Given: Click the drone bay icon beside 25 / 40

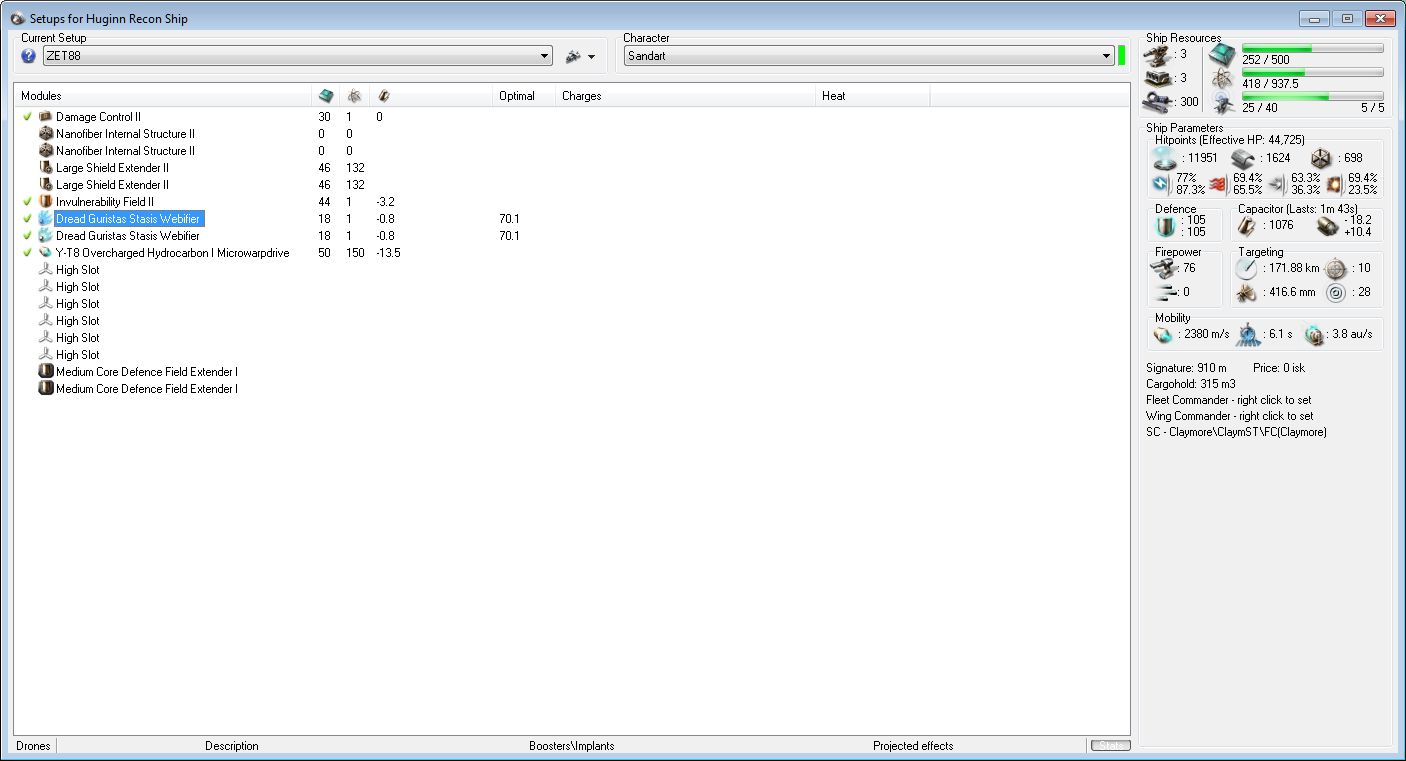Looking at the screenshot, I should click(x=1221, y=101).
